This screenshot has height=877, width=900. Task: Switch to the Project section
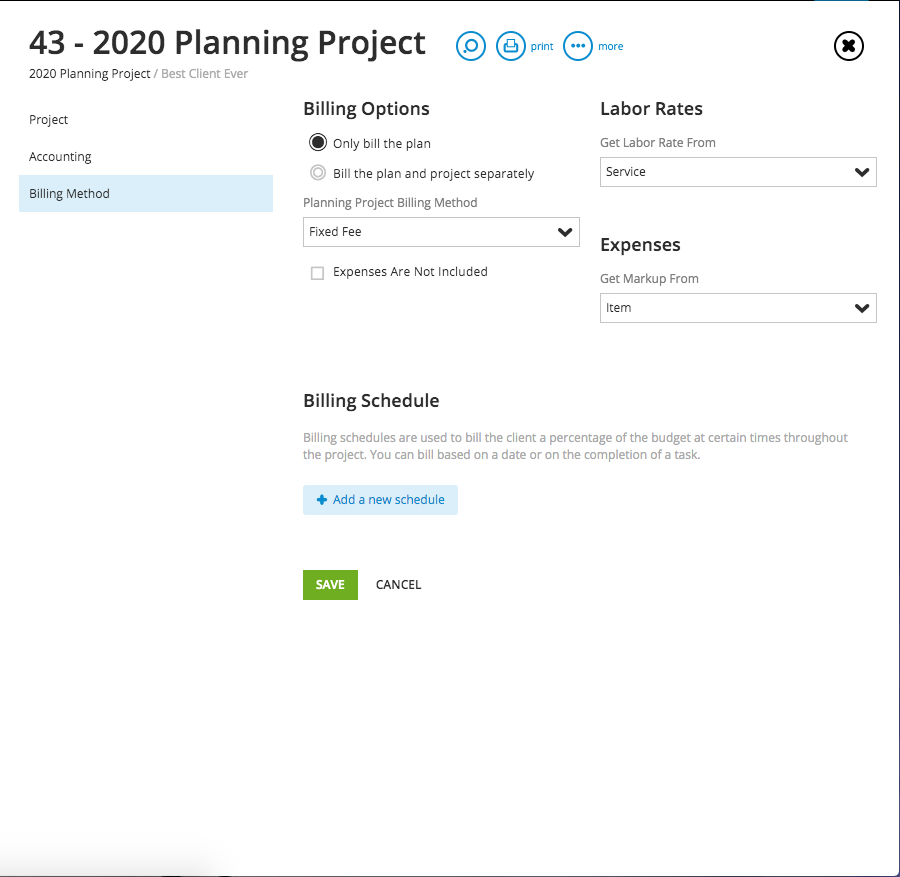49,120
